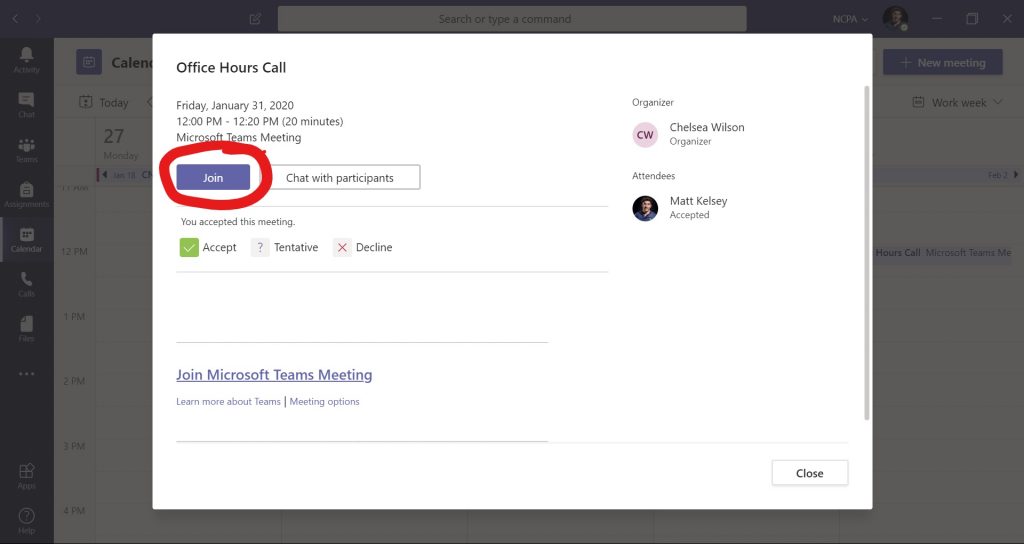The width and height of the screenshot is (1024, 544).
Task: Go back with the left navigation arrow
Action: [x=15, y=19]
